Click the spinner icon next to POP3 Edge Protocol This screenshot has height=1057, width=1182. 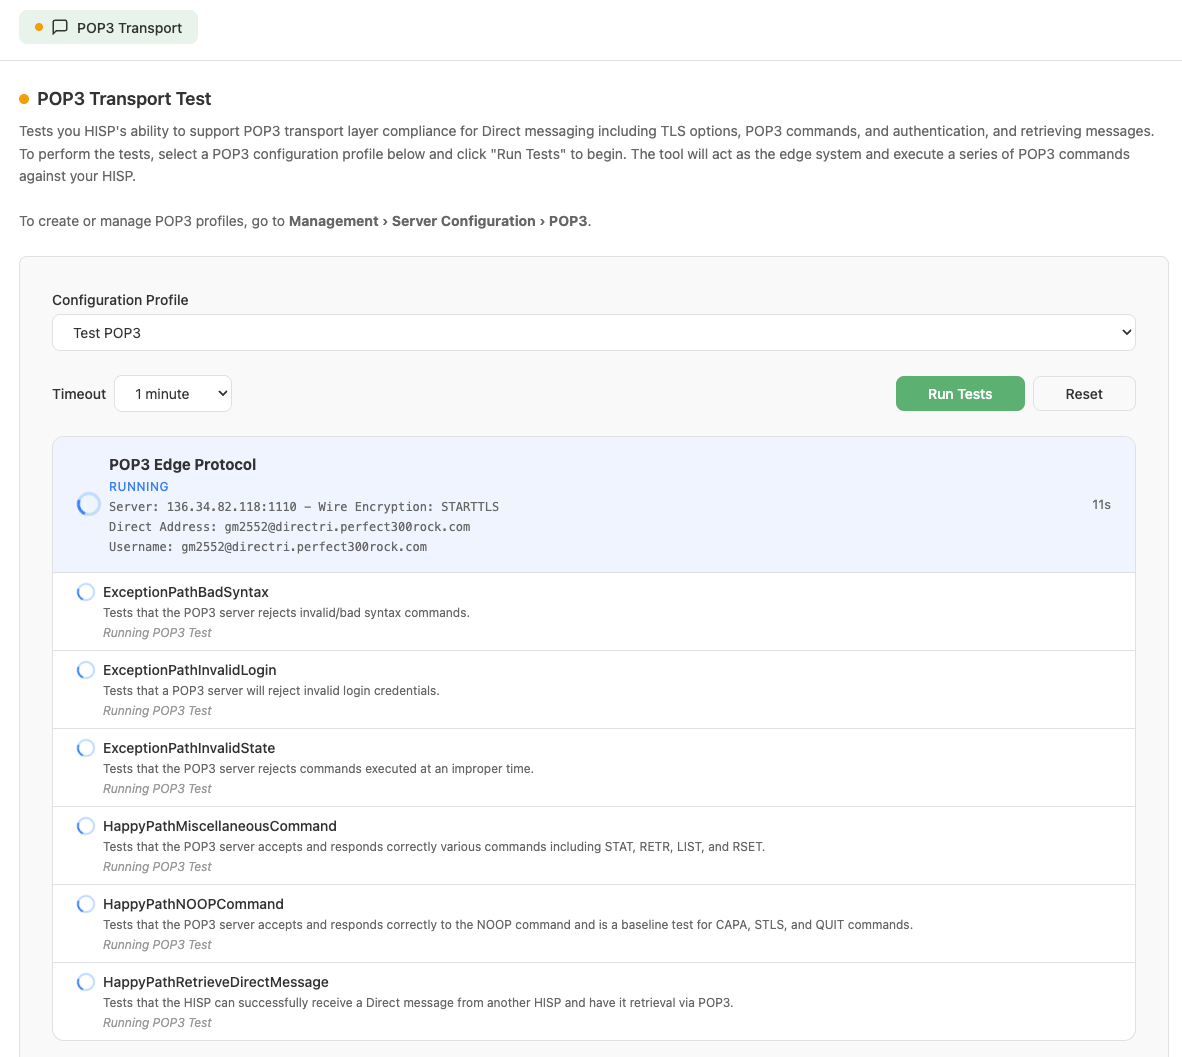point(88,504)
